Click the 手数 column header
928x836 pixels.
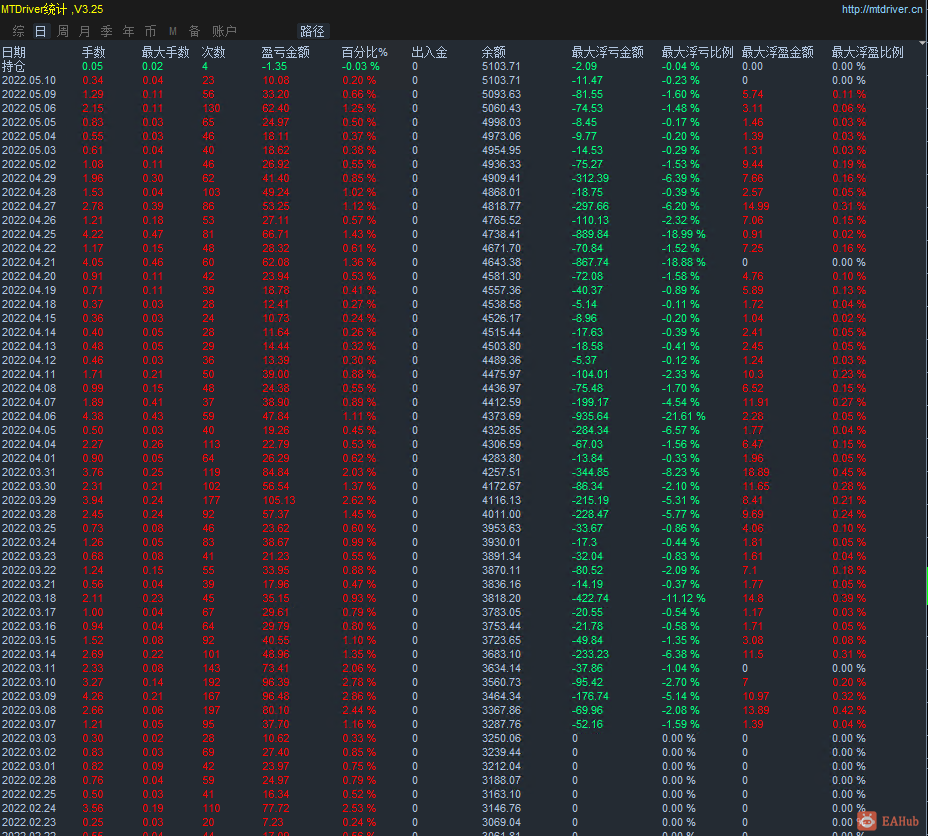[x=94, y=52]
